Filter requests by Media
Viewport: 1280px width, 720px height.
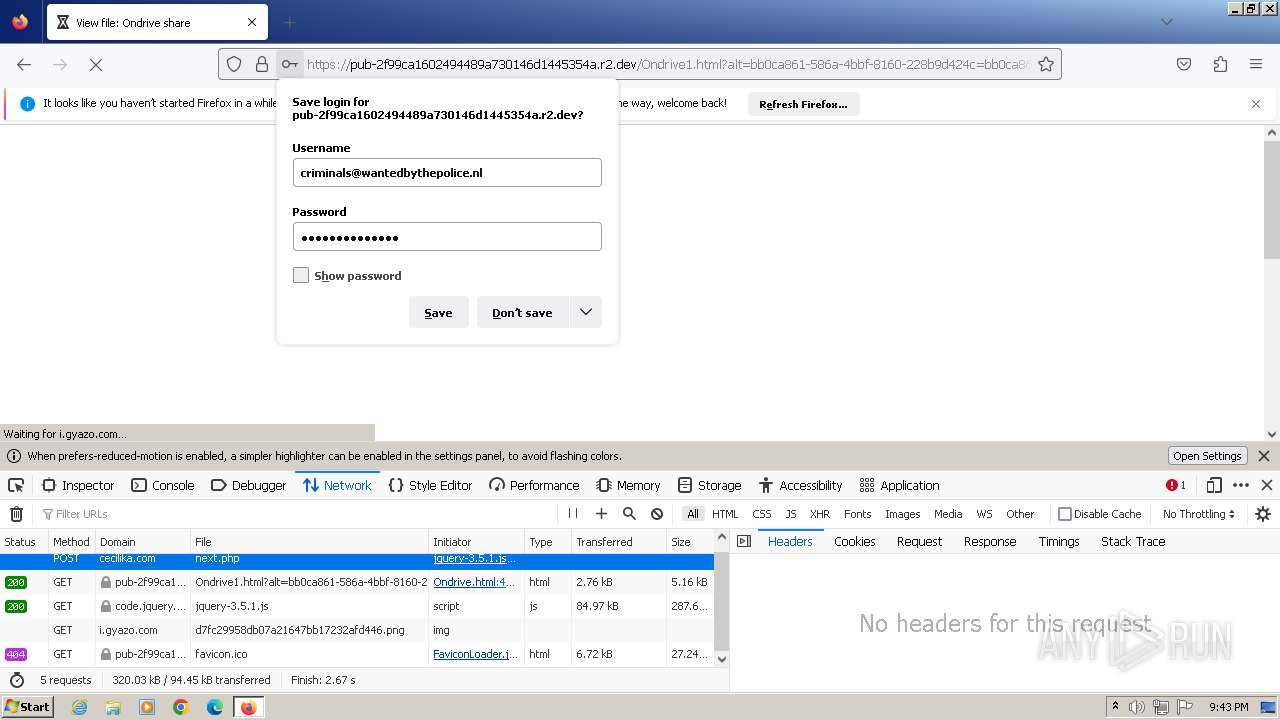(948, 514)
